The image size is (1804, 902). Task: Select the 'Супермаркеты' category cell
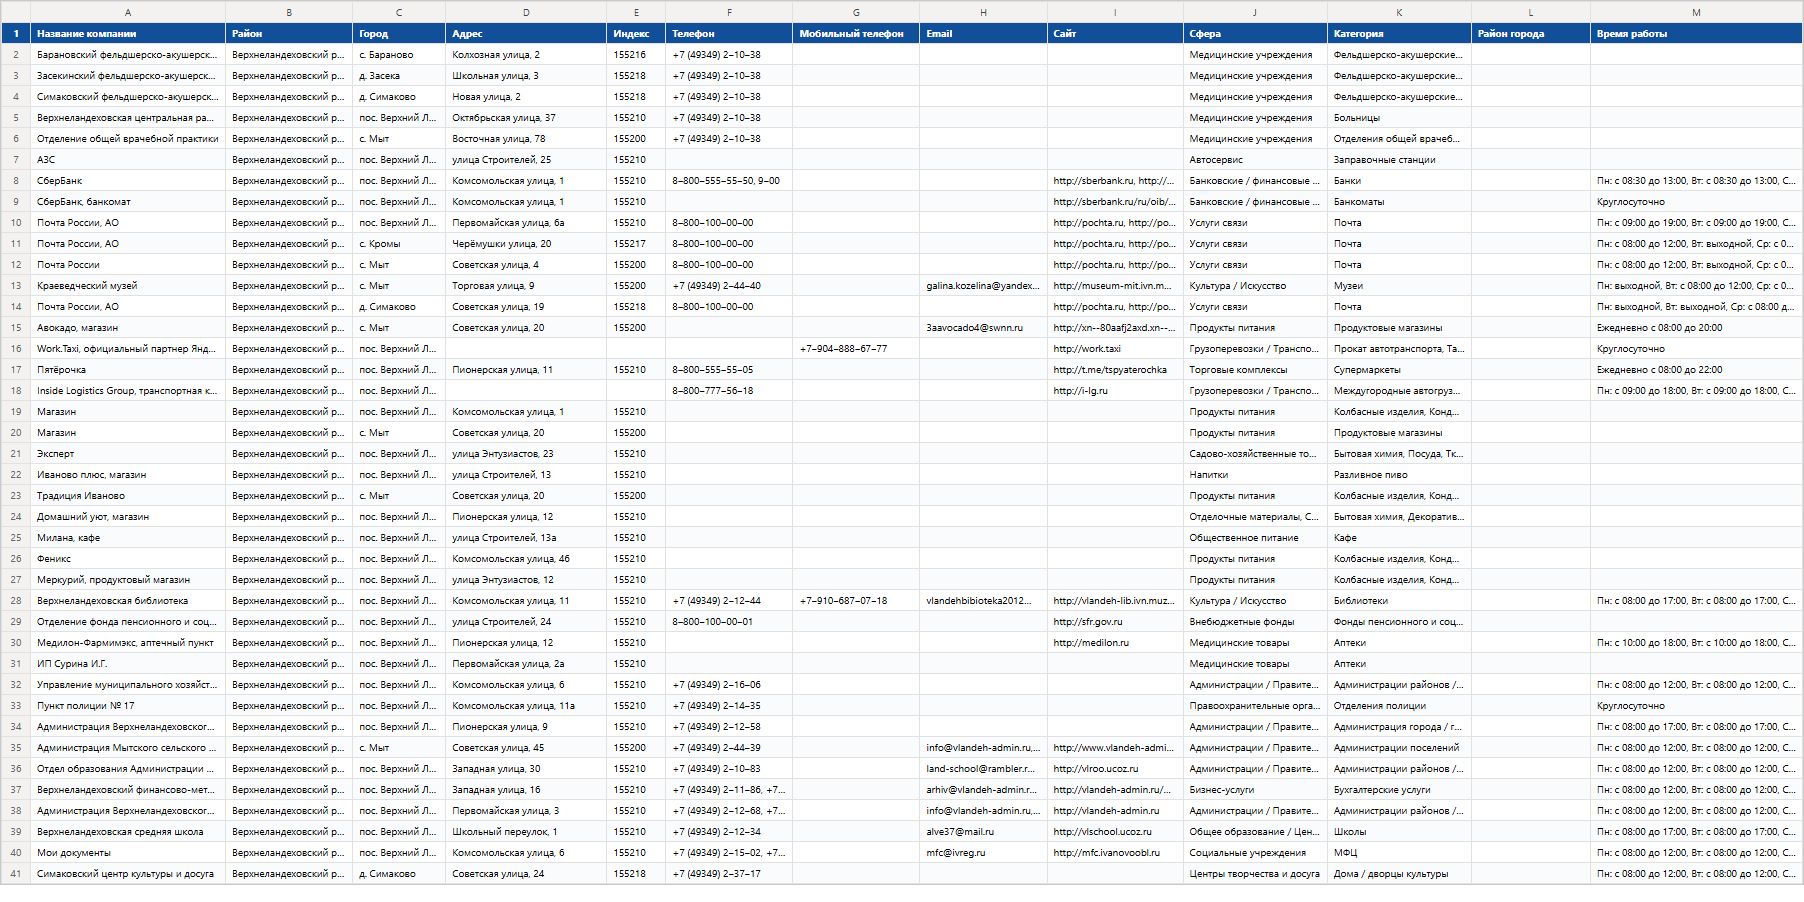coord(1399,369)
